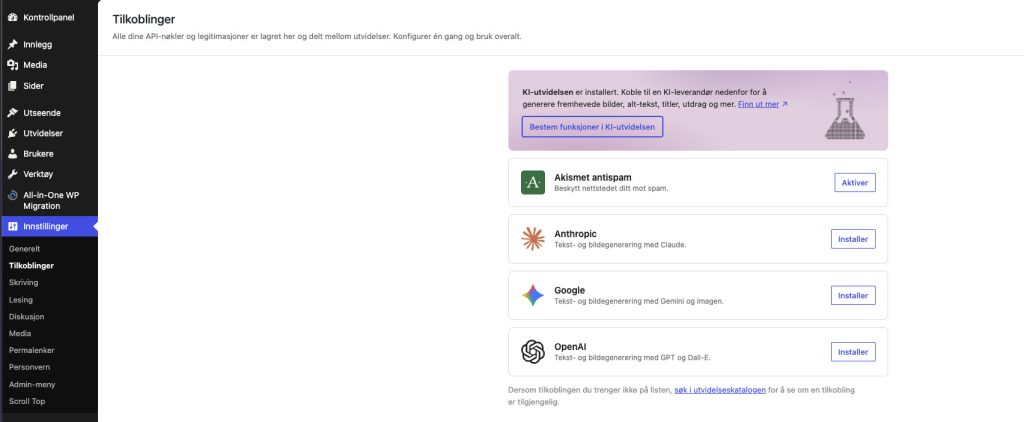1024x422 pixels.
Task: Open the Skriving settings page
Action: (x=24, y=283)
